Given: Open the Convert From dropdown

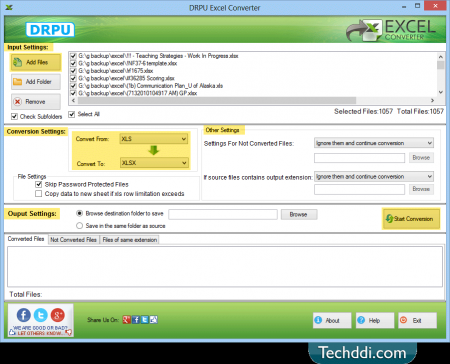Looking at the screenshot, I should (154, 139).
